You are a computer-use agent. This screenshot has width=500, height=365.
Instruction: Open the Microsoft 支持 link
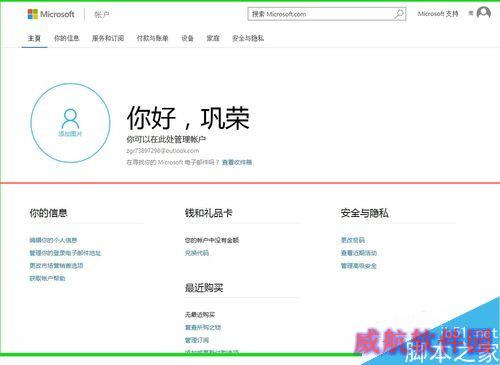[438, 14]
